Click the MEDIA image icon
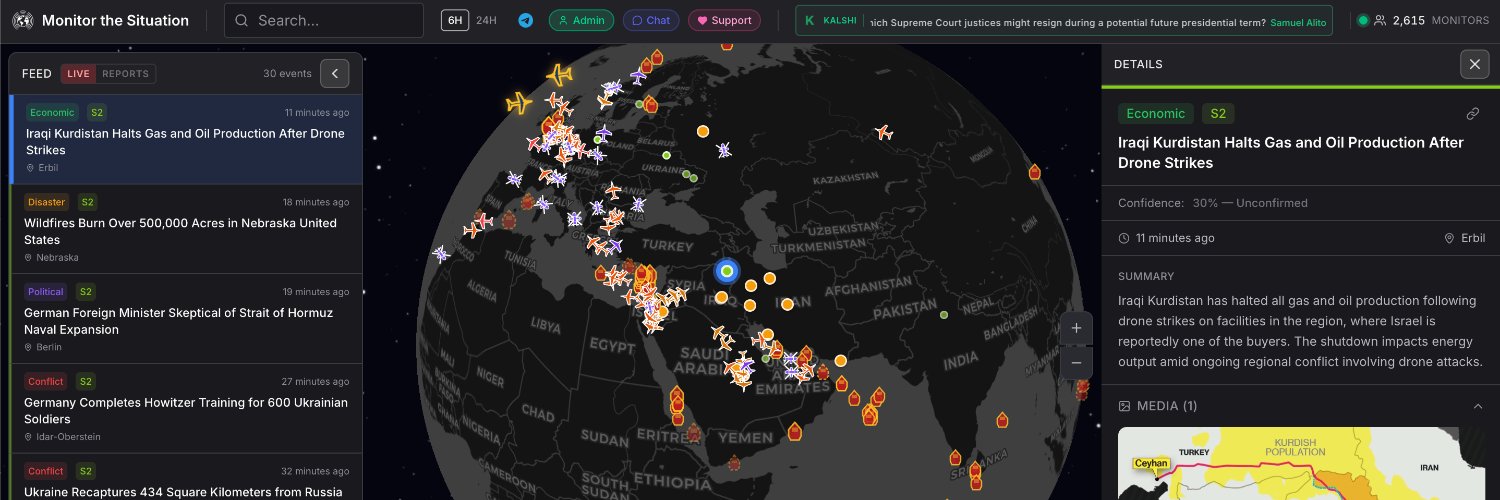1500x500 pixels. click(x=1124, y=406)
